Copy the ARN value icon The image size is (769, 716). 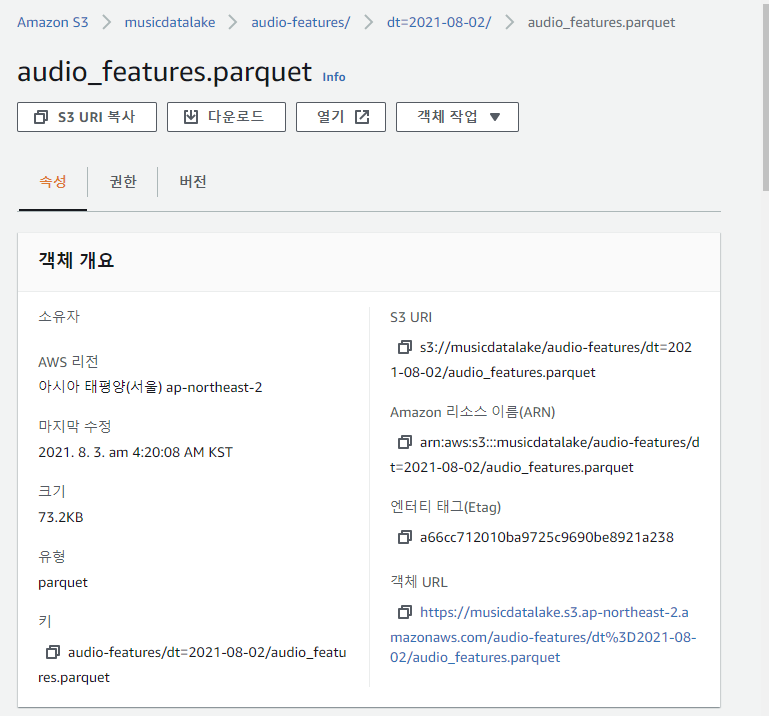(x=405, y=442)
